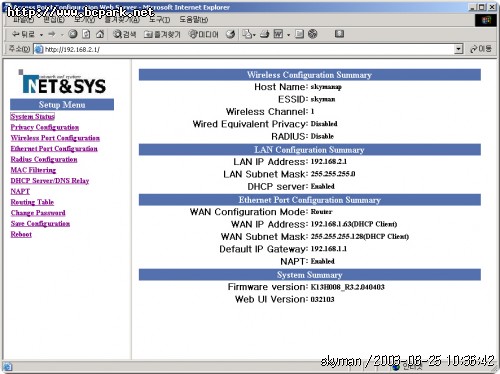The image size is (500, 374).
Task: Open the Back history dropdown arrow
Action: [41, 34]
